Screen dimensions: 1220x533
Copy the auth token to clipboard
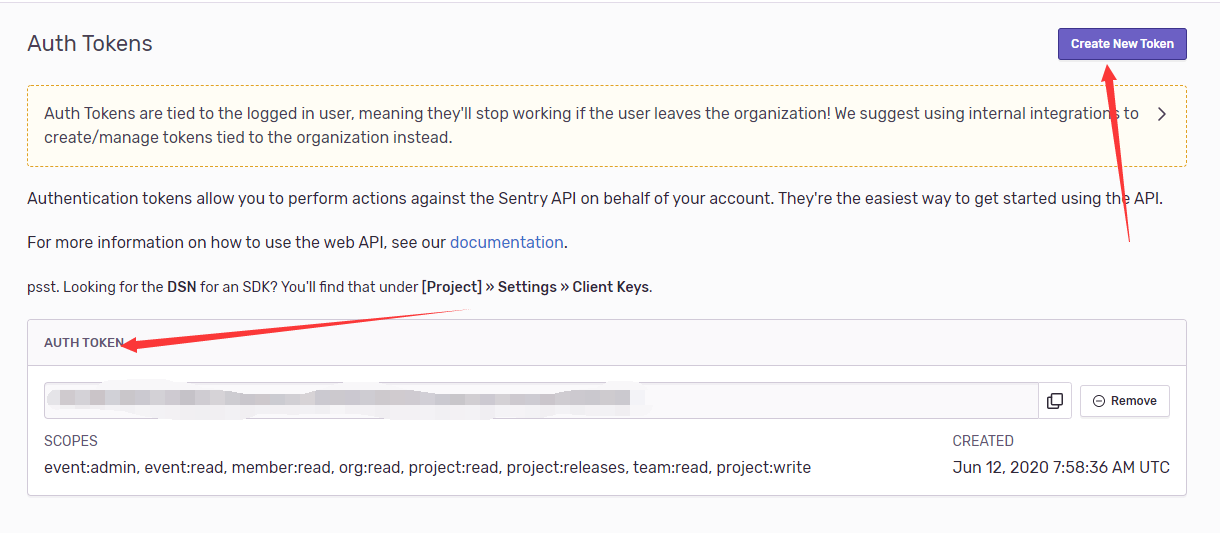coord(1055,401)
